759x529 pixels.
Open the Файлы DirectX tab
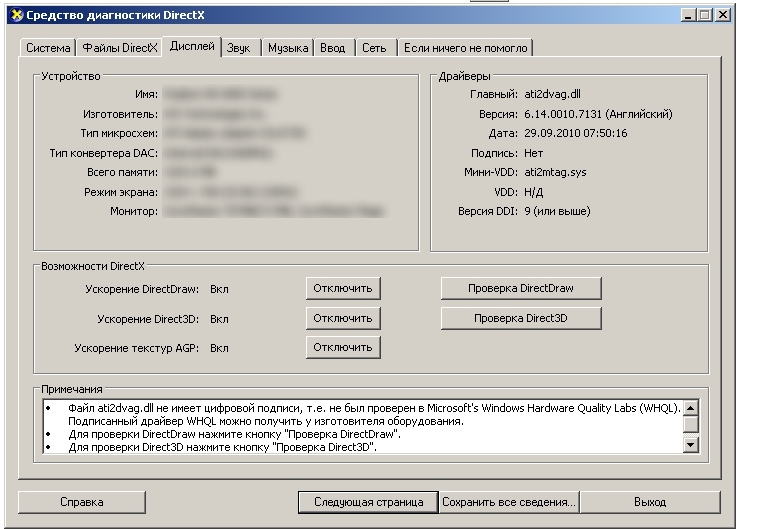pos(120,48)
